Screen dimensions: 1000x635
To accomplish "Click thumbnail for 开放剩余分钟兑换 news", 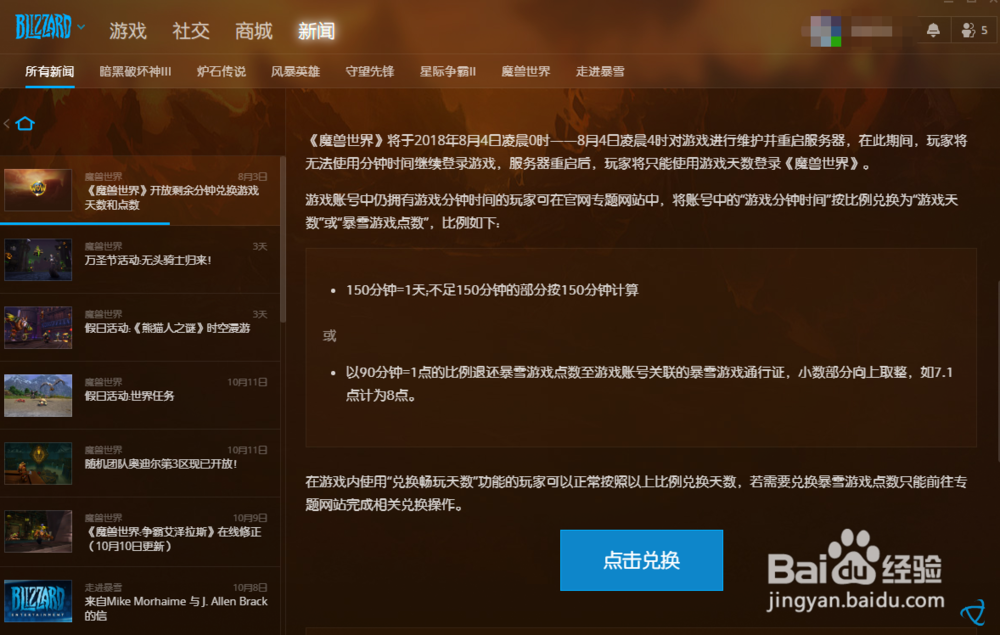I will tap(38, 189).
